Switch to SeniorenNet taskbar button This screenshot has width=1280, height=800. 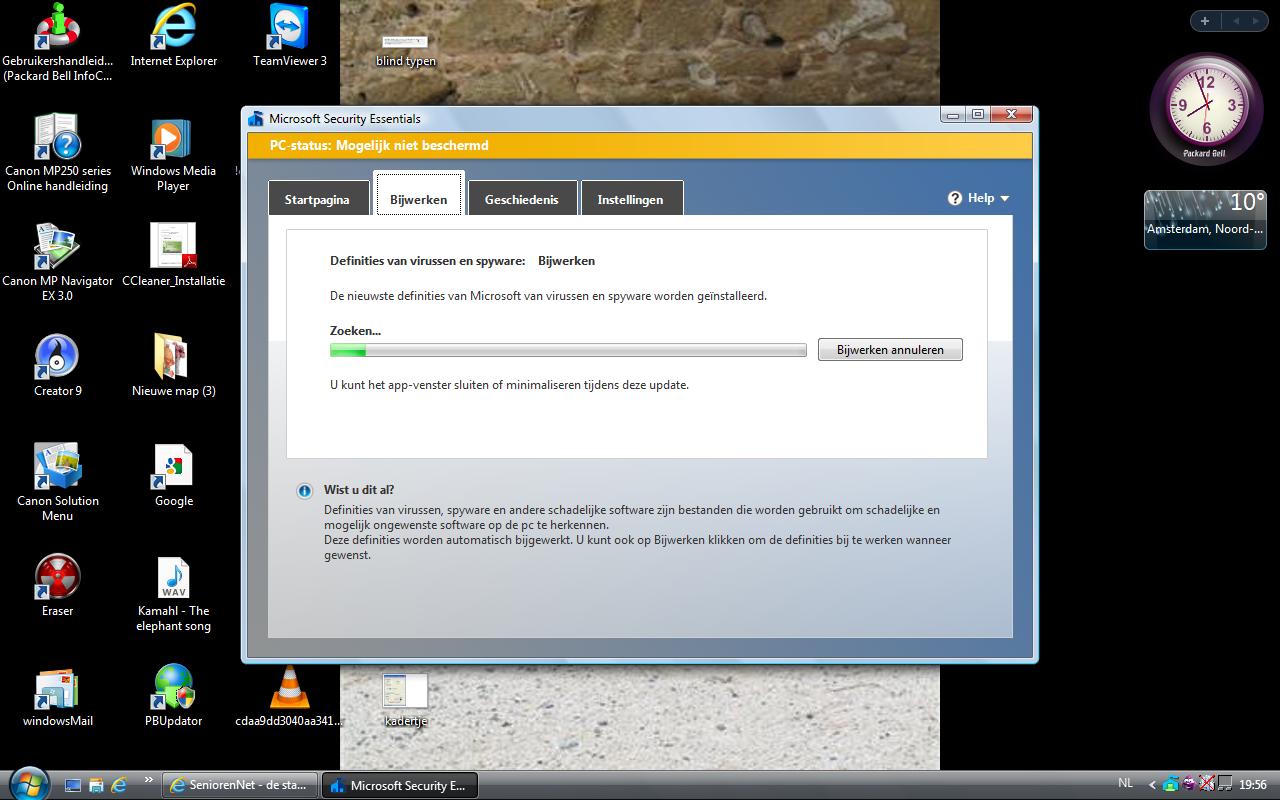(x=240, y=785)
